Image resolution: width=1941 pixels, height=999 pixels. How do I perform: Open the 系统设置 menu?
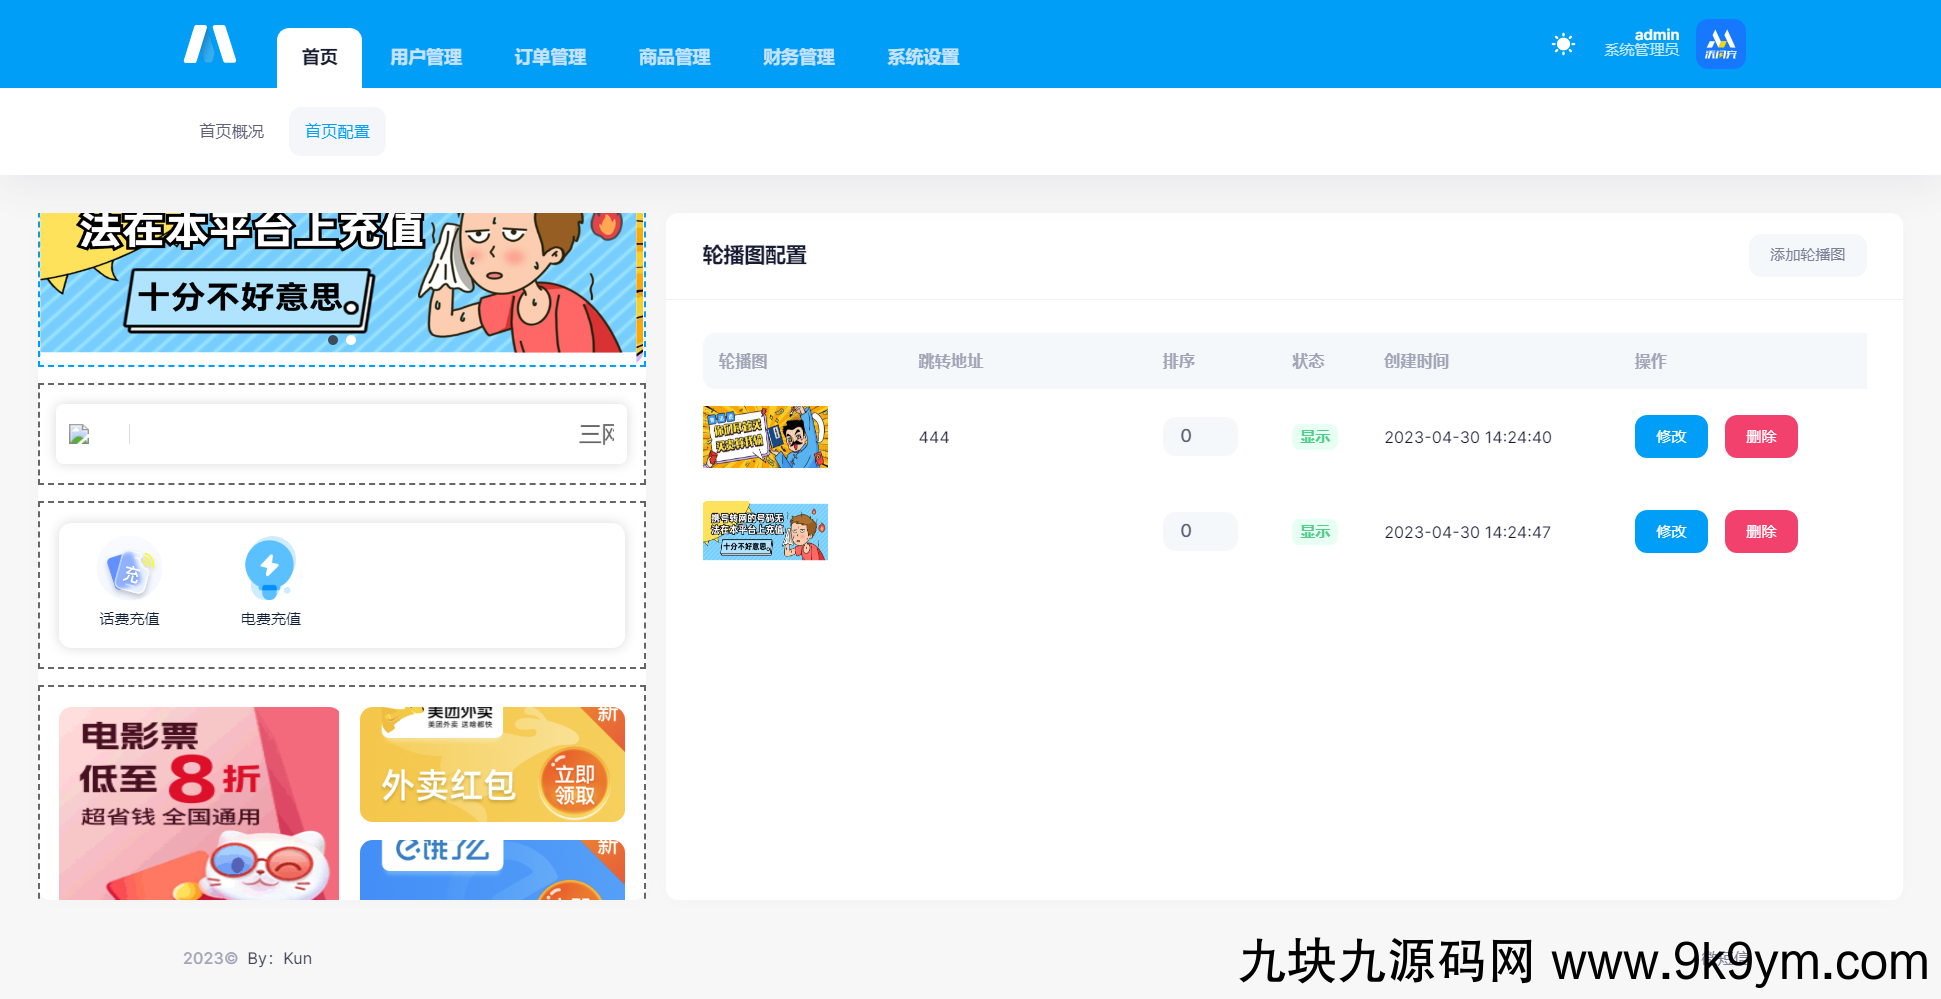click(923, 57)
